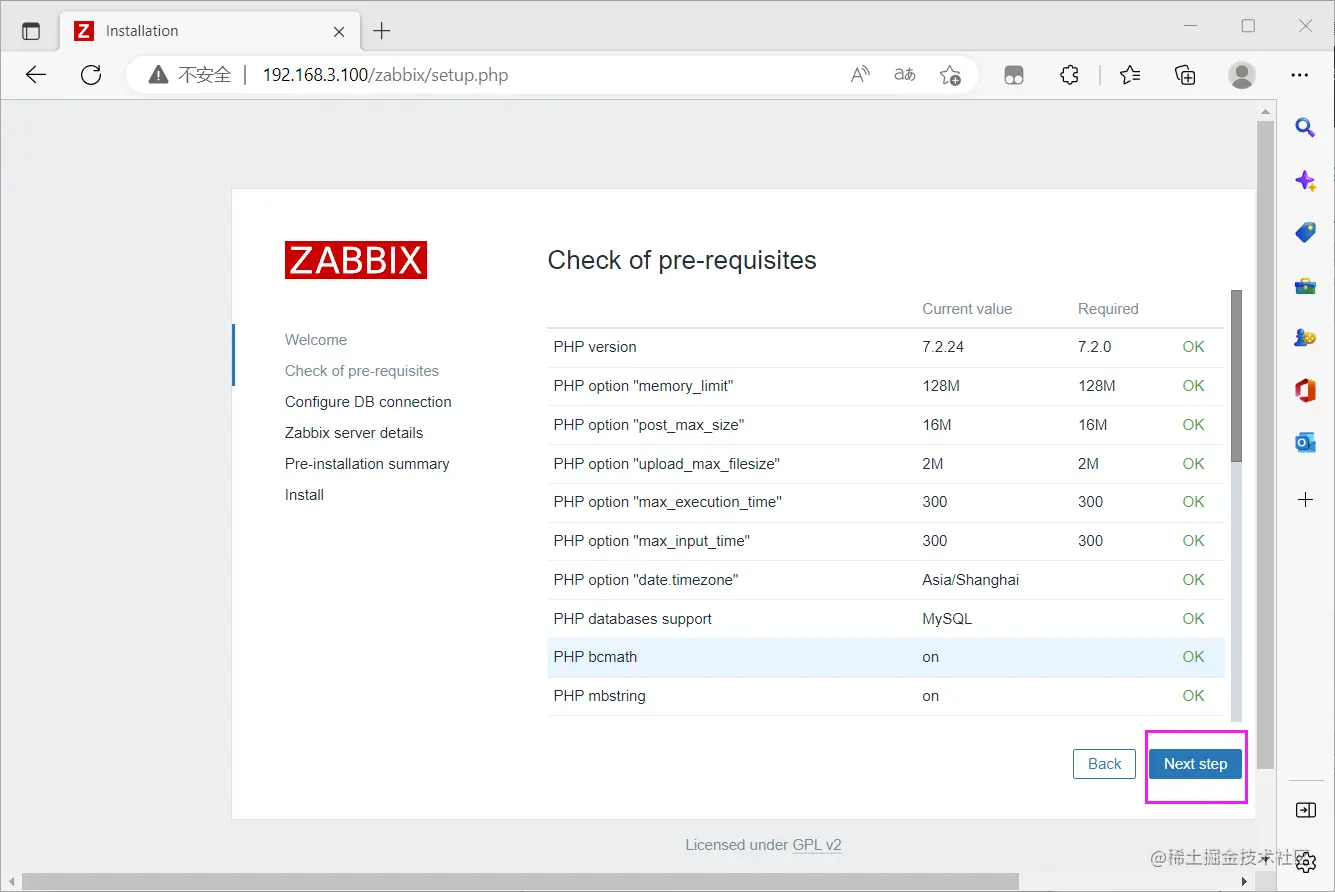Click the page scroll up arrow

pyautogui.click(x=1265, y=110)
